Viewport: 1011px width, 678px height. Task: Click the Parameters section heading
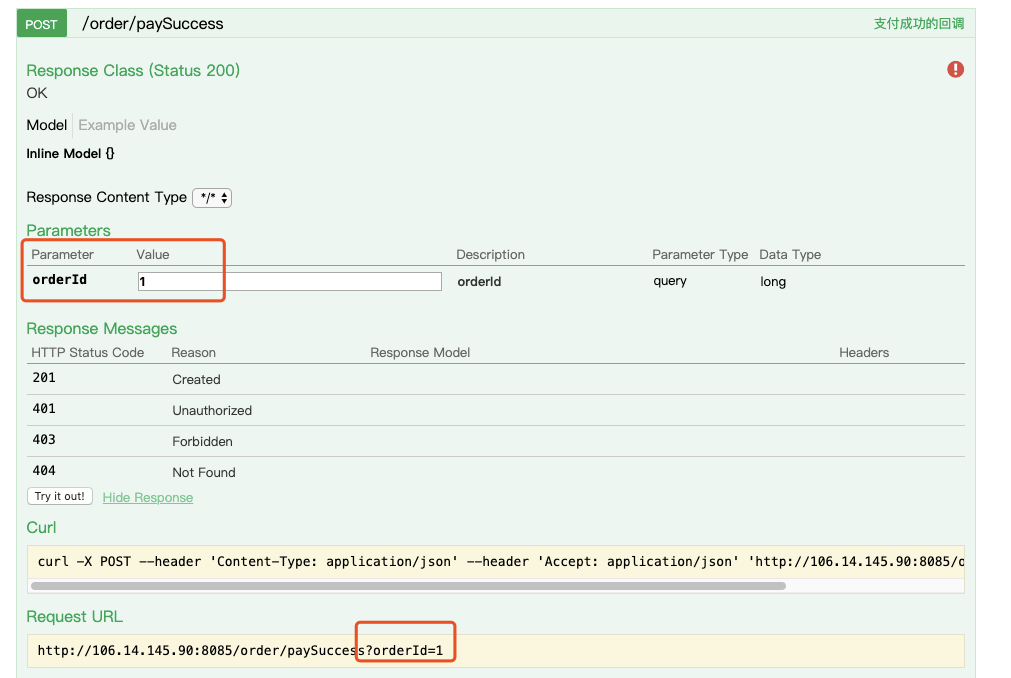(68, 230)
